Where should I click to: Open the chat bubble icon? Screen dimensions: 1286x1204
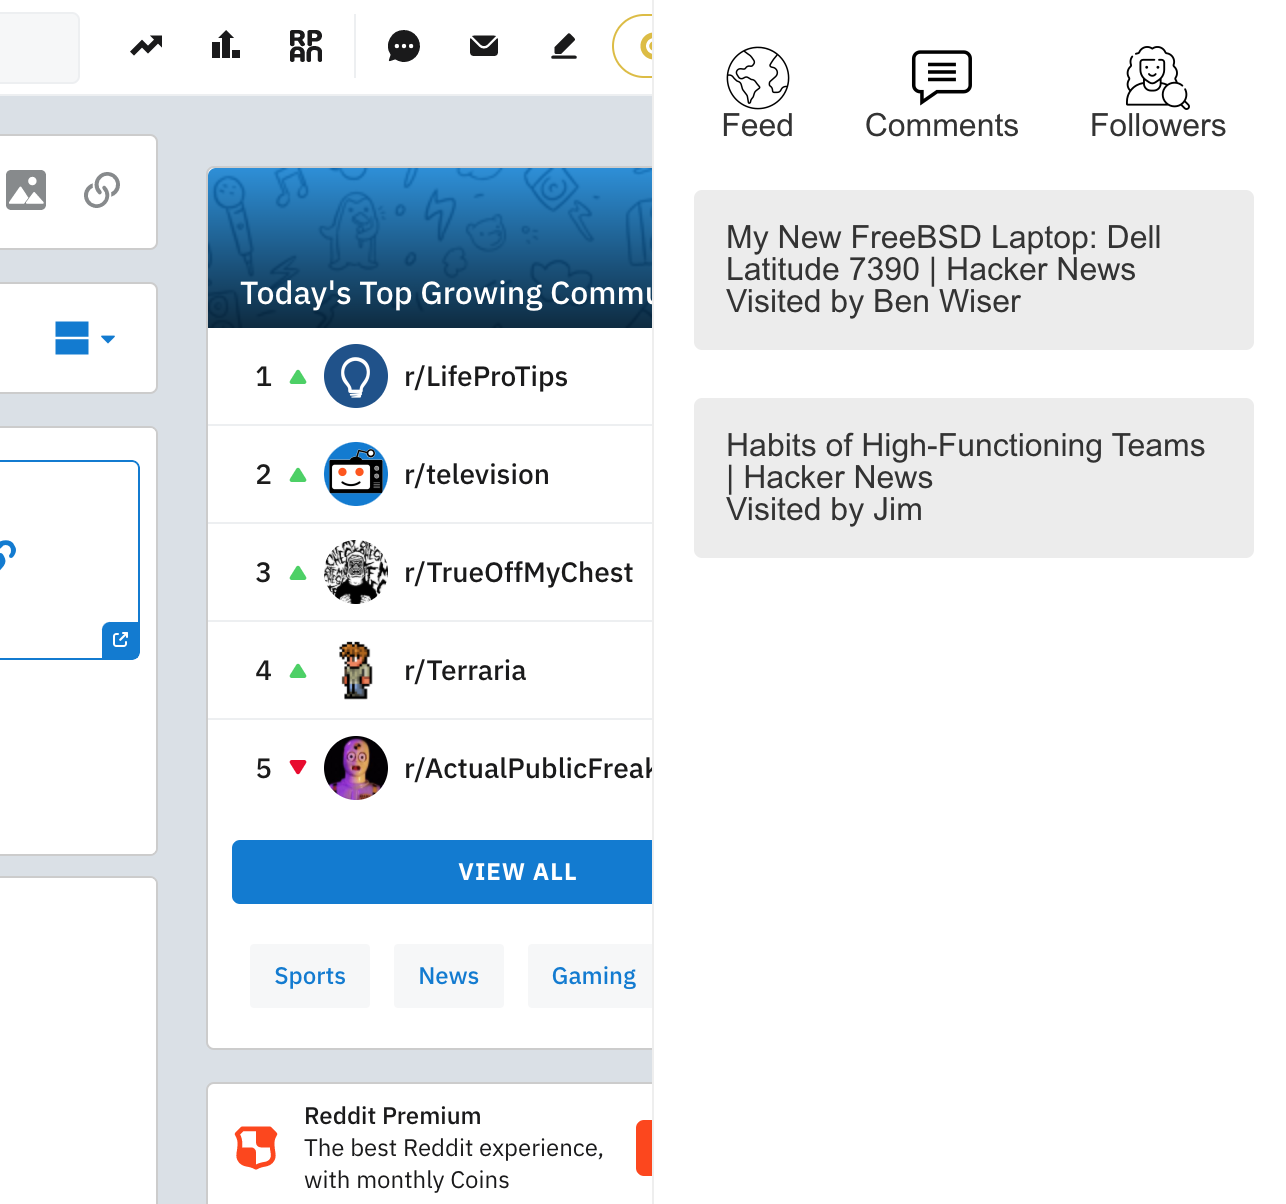(x=403, y=46)
